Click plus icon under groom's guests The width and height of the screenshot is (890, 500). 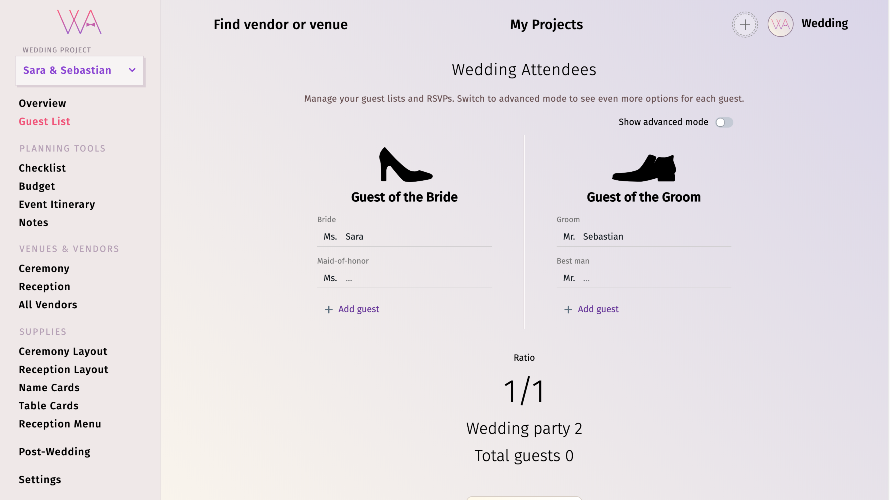pos(568,309)
